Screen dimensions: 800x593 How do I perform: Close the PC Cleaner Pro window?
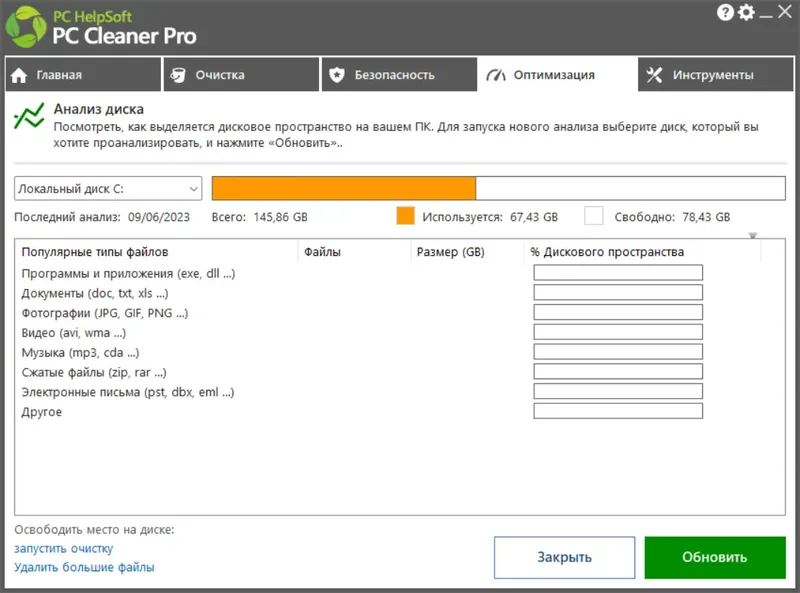[x=785, y=11]
